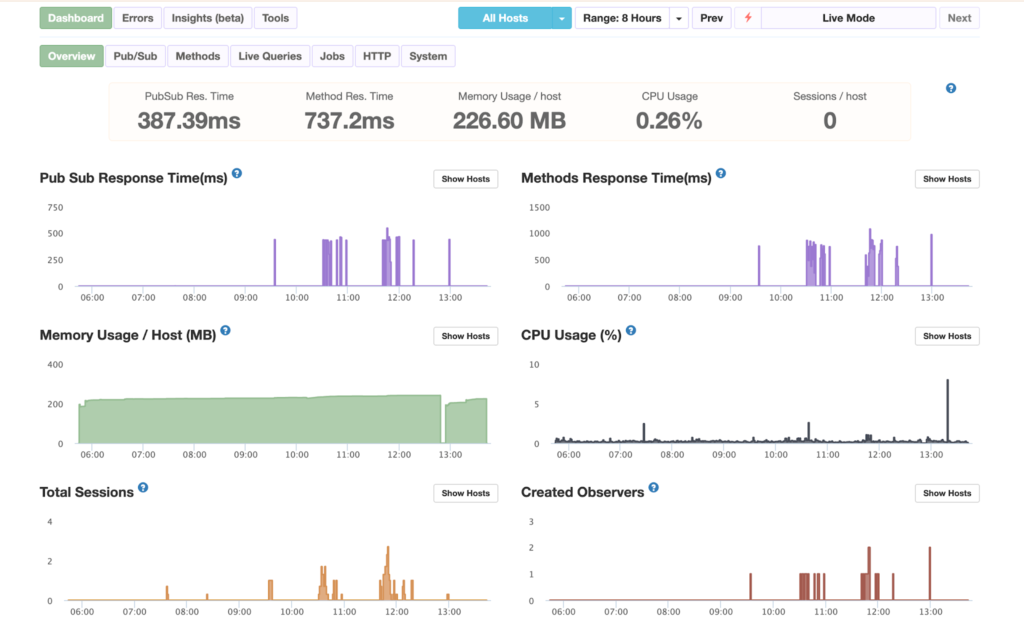The image size is (1024, 630).
Task: Open the Live Queries tab
Action: [x=270, y=56]
